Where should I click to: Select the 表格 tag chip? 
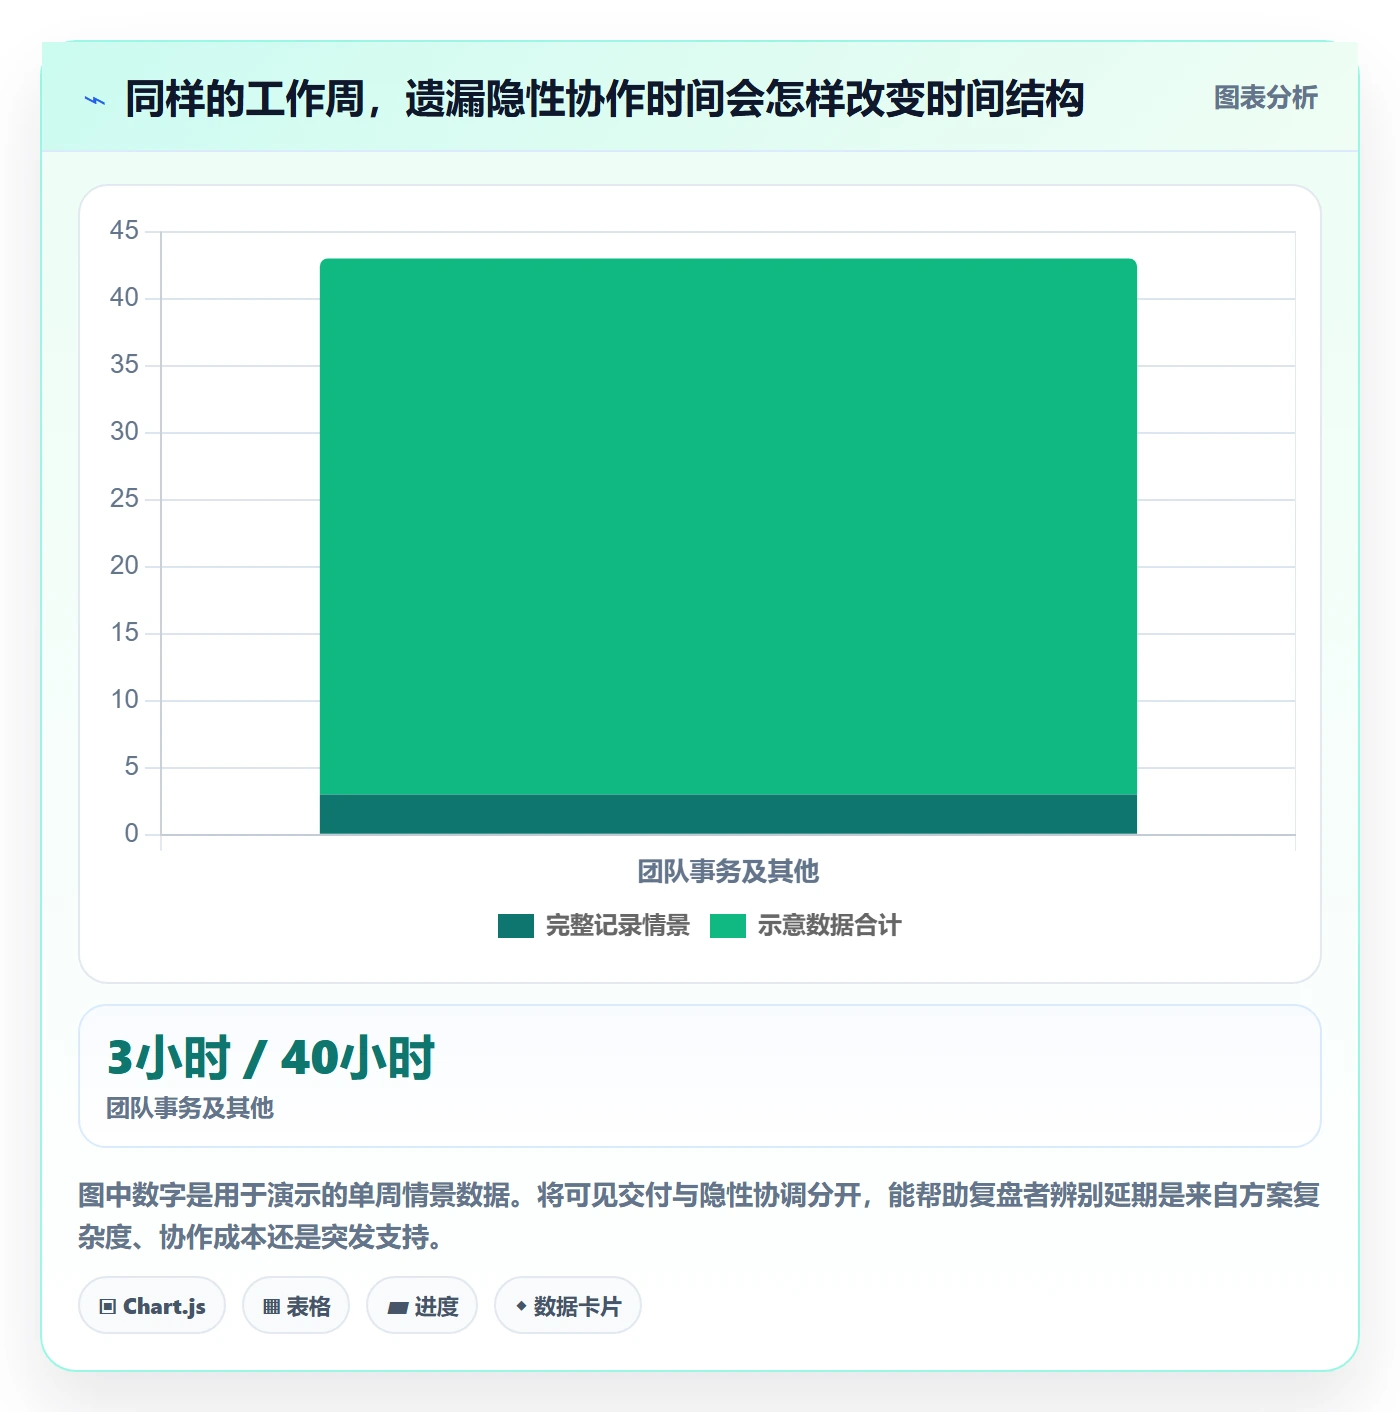[296, 1306]
